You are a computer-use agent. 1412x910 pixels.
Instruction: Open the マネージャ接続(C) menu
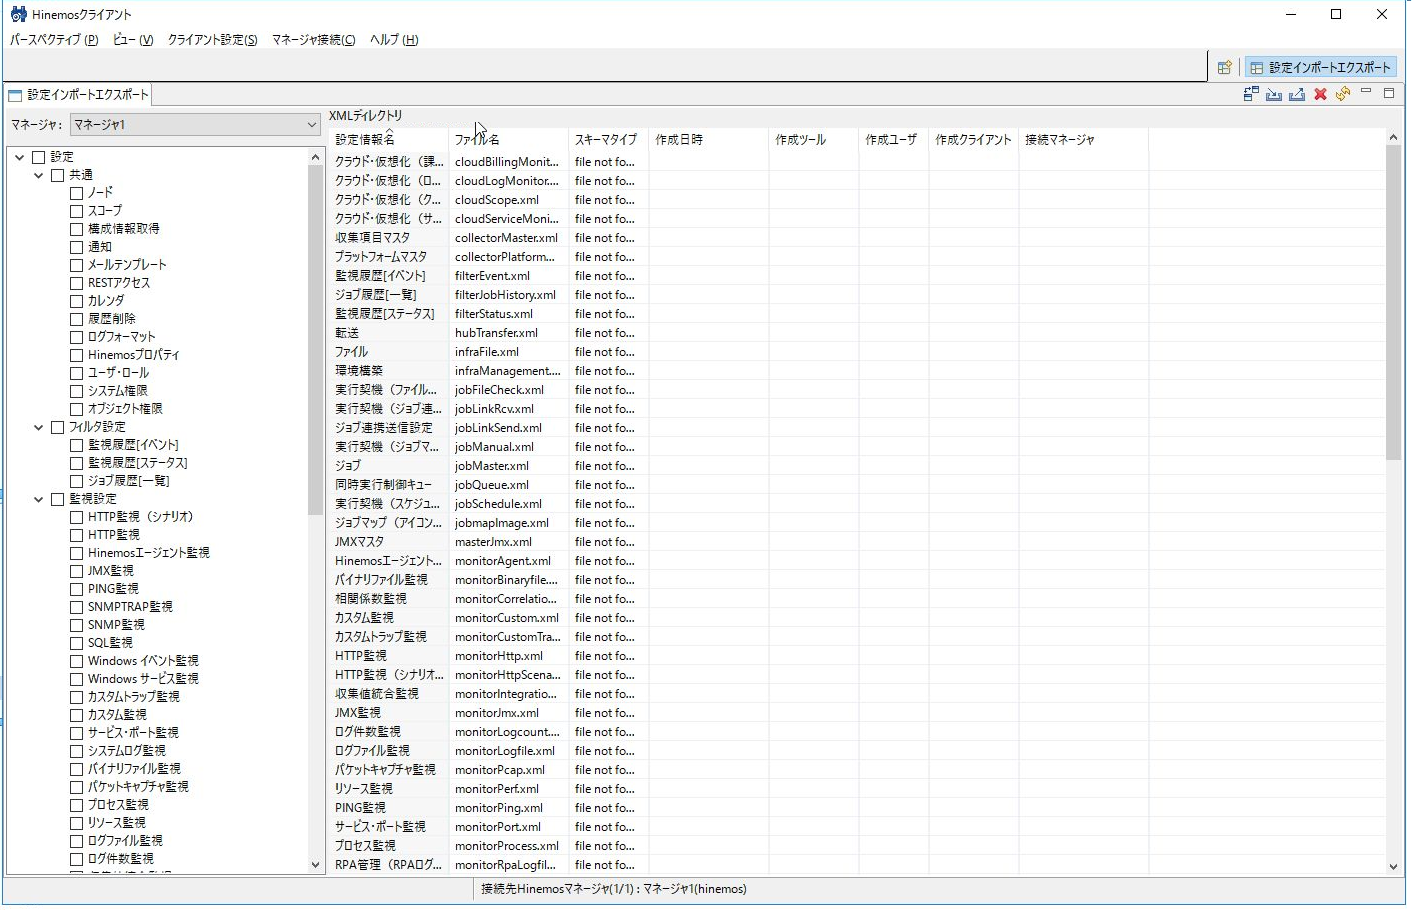313,40
